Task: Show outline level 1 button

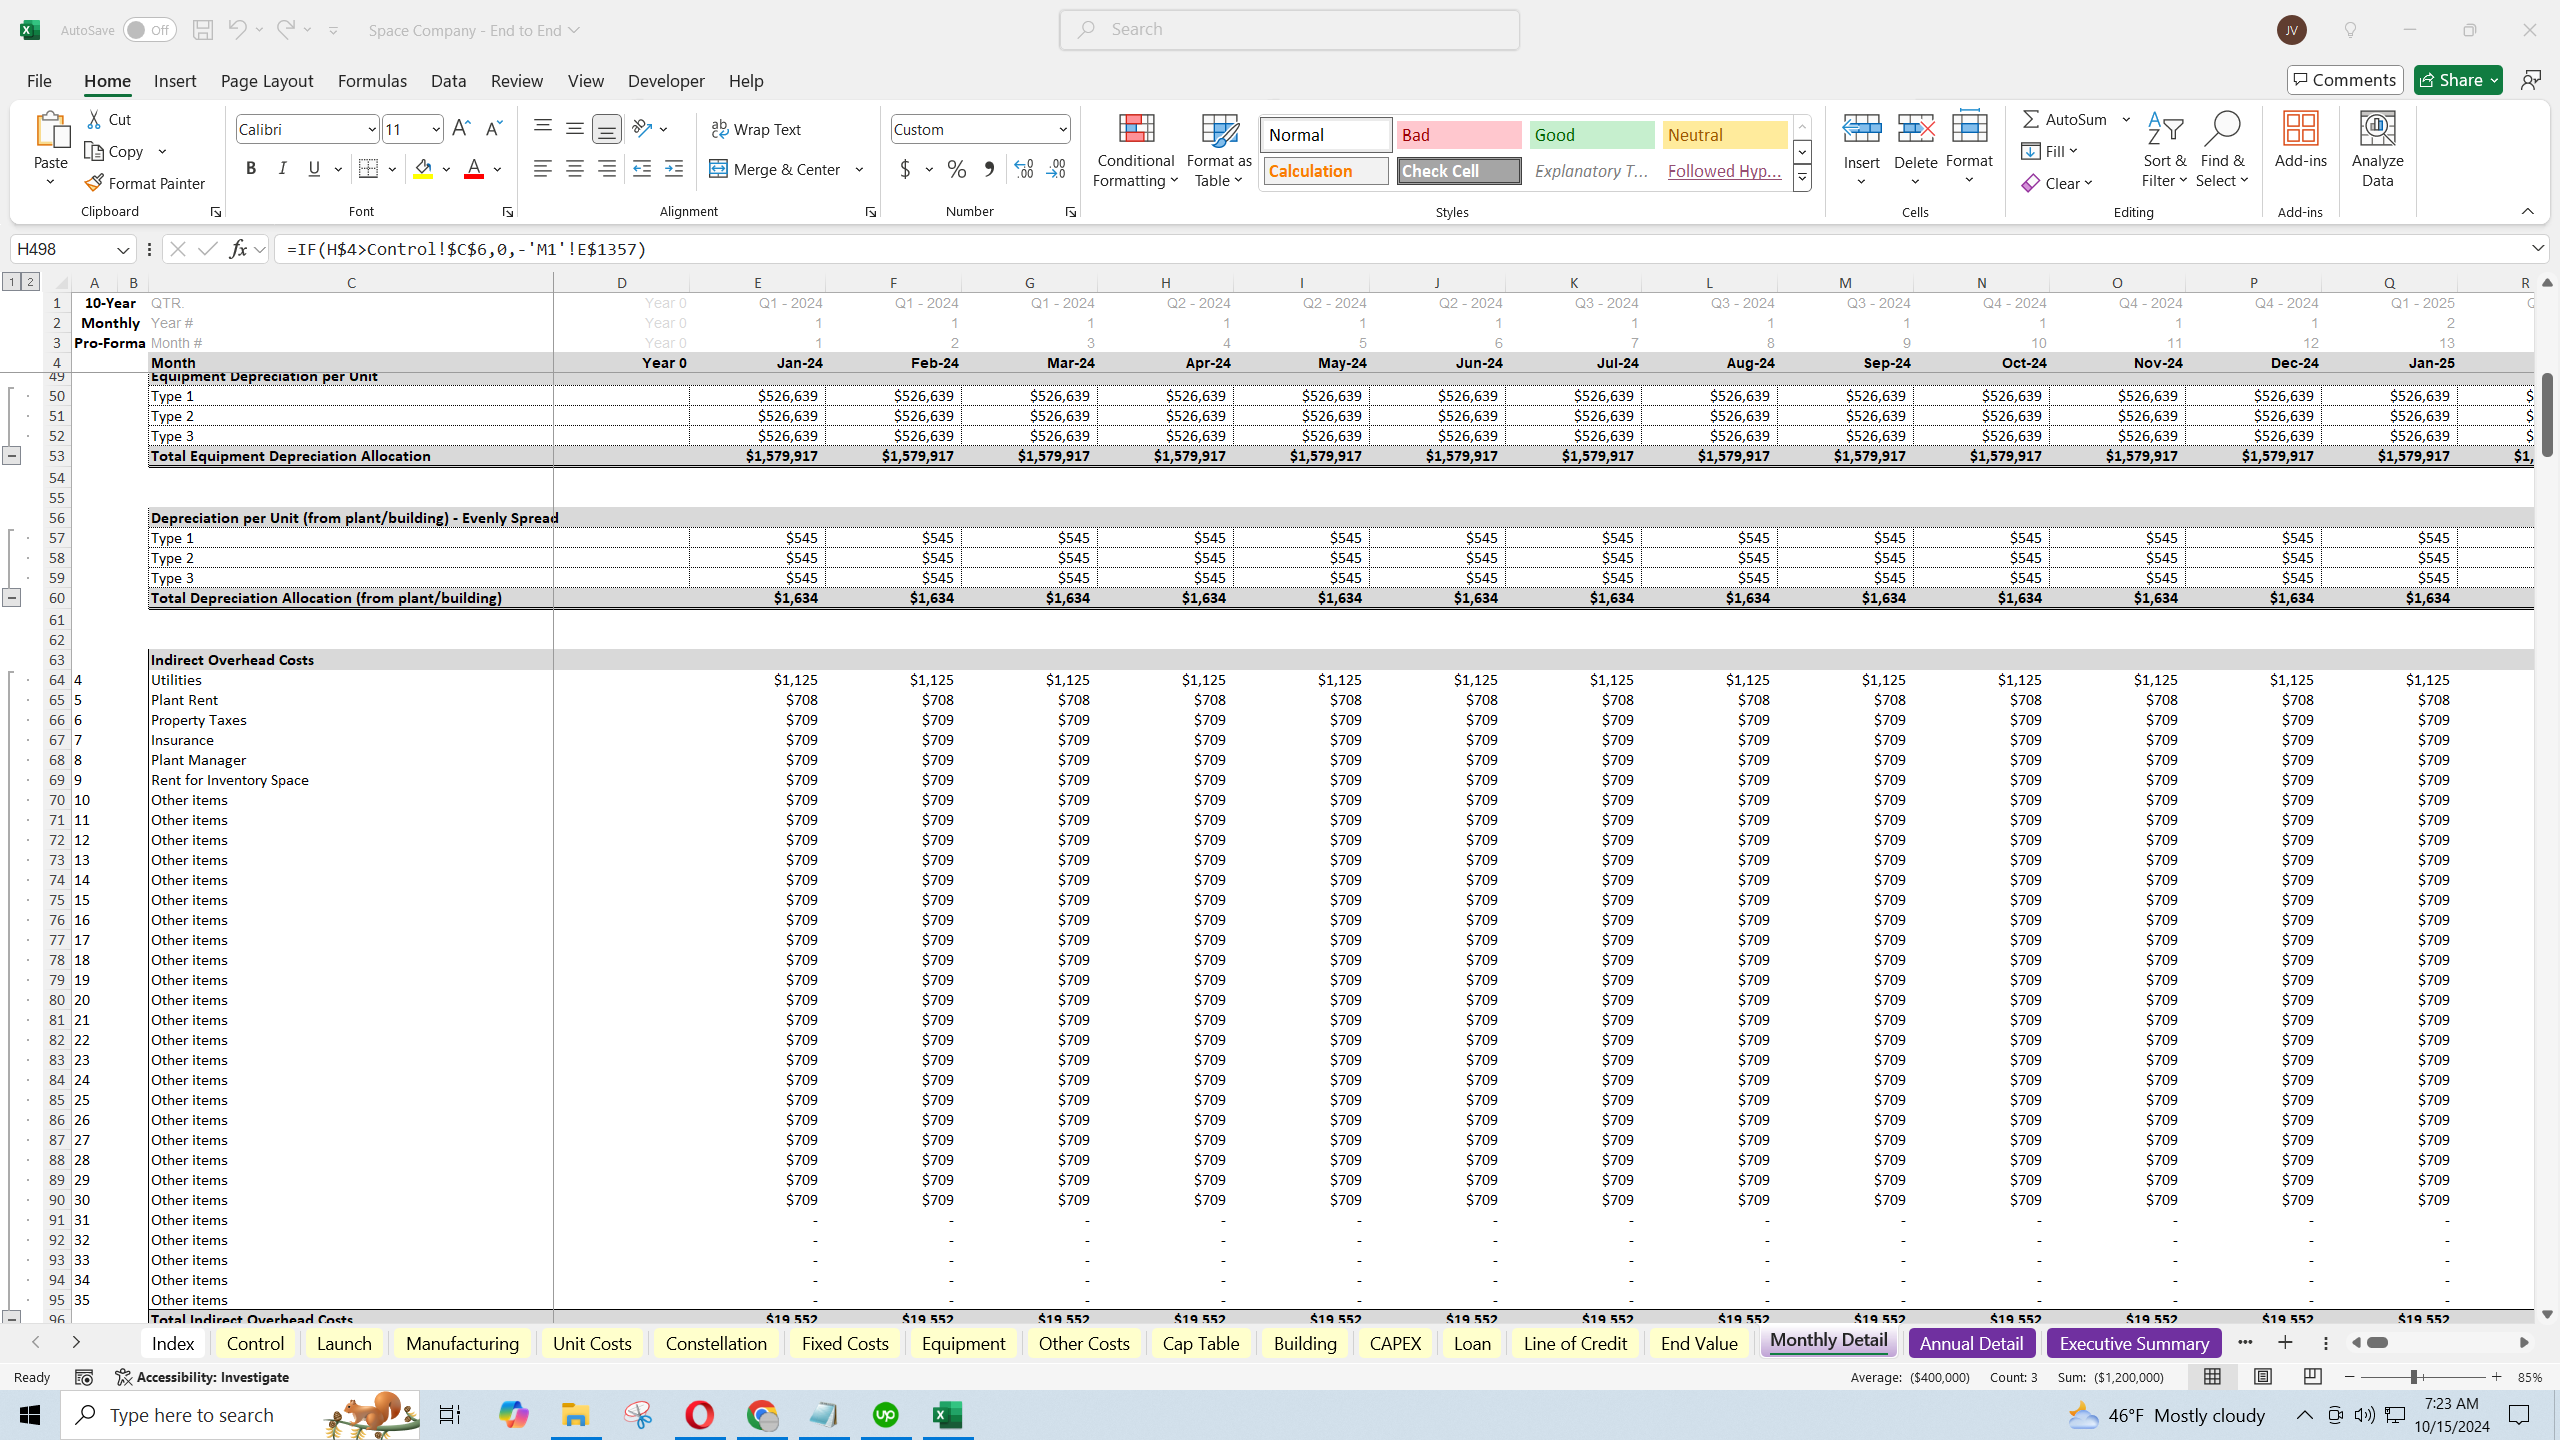Action: click(12, 282)
